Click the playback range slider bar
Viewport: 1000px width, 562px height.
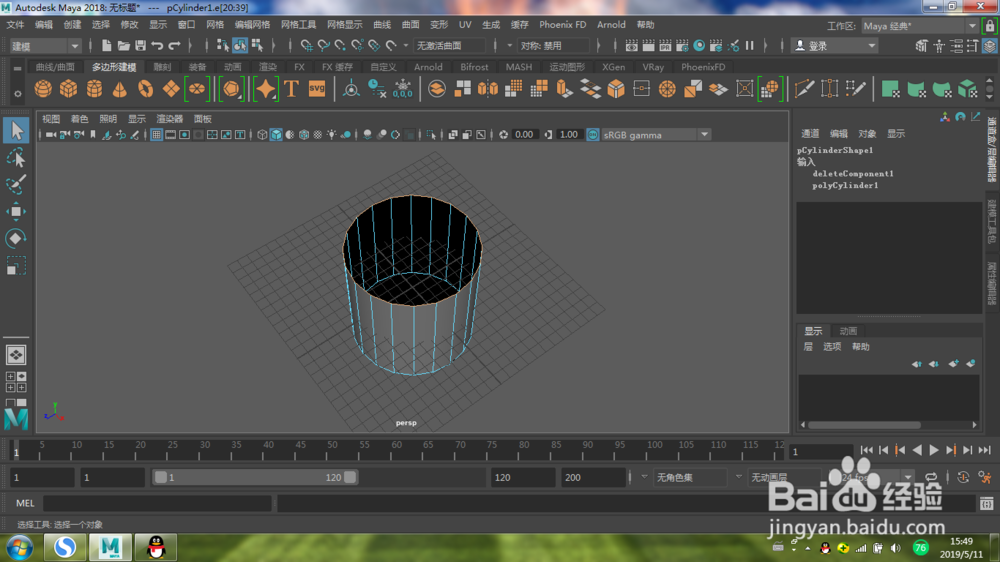point(255,477)
